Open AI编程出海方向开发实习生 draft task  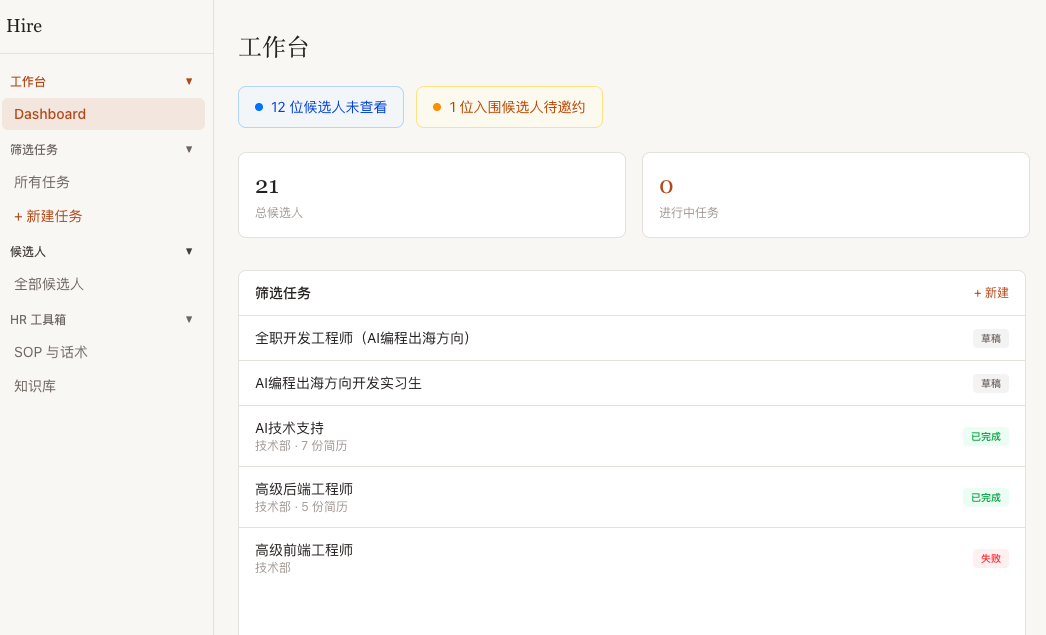click(338, 383)
